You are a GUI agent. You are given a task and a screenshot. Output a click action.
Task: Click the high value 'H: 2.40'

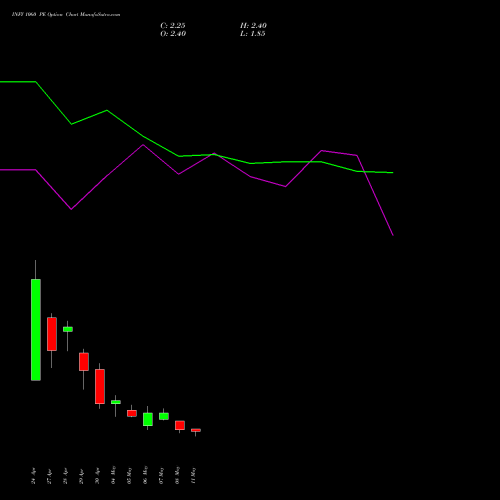[253, 26]
